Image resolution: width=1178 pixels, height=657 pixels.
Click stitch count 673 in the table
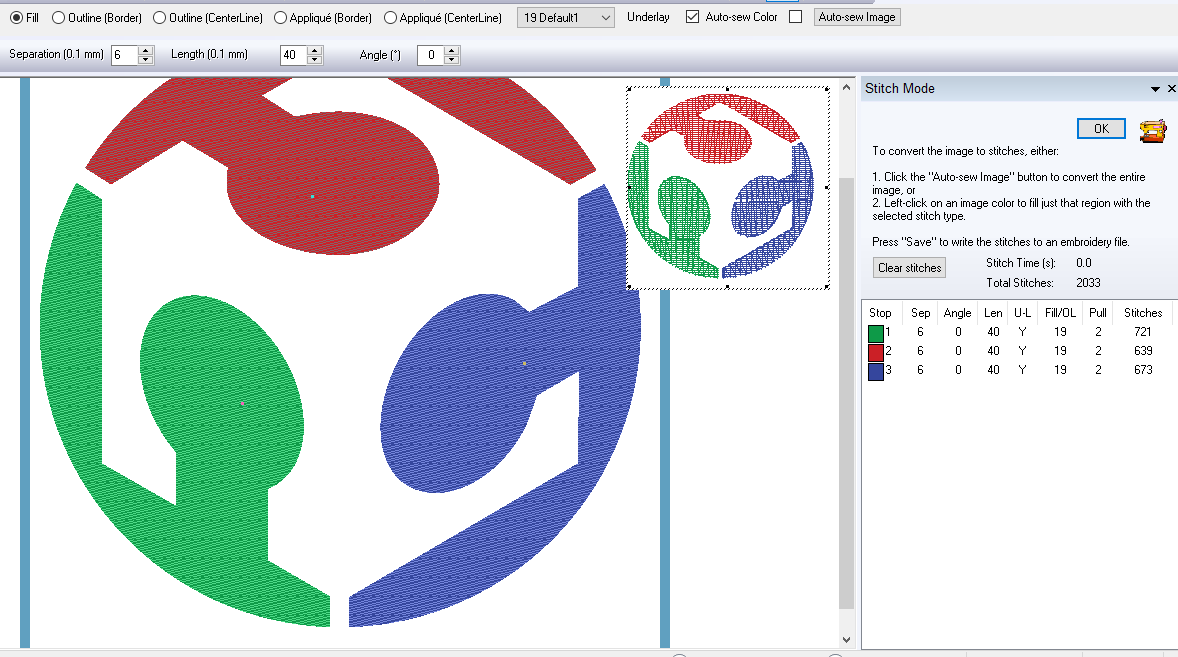1143,370
